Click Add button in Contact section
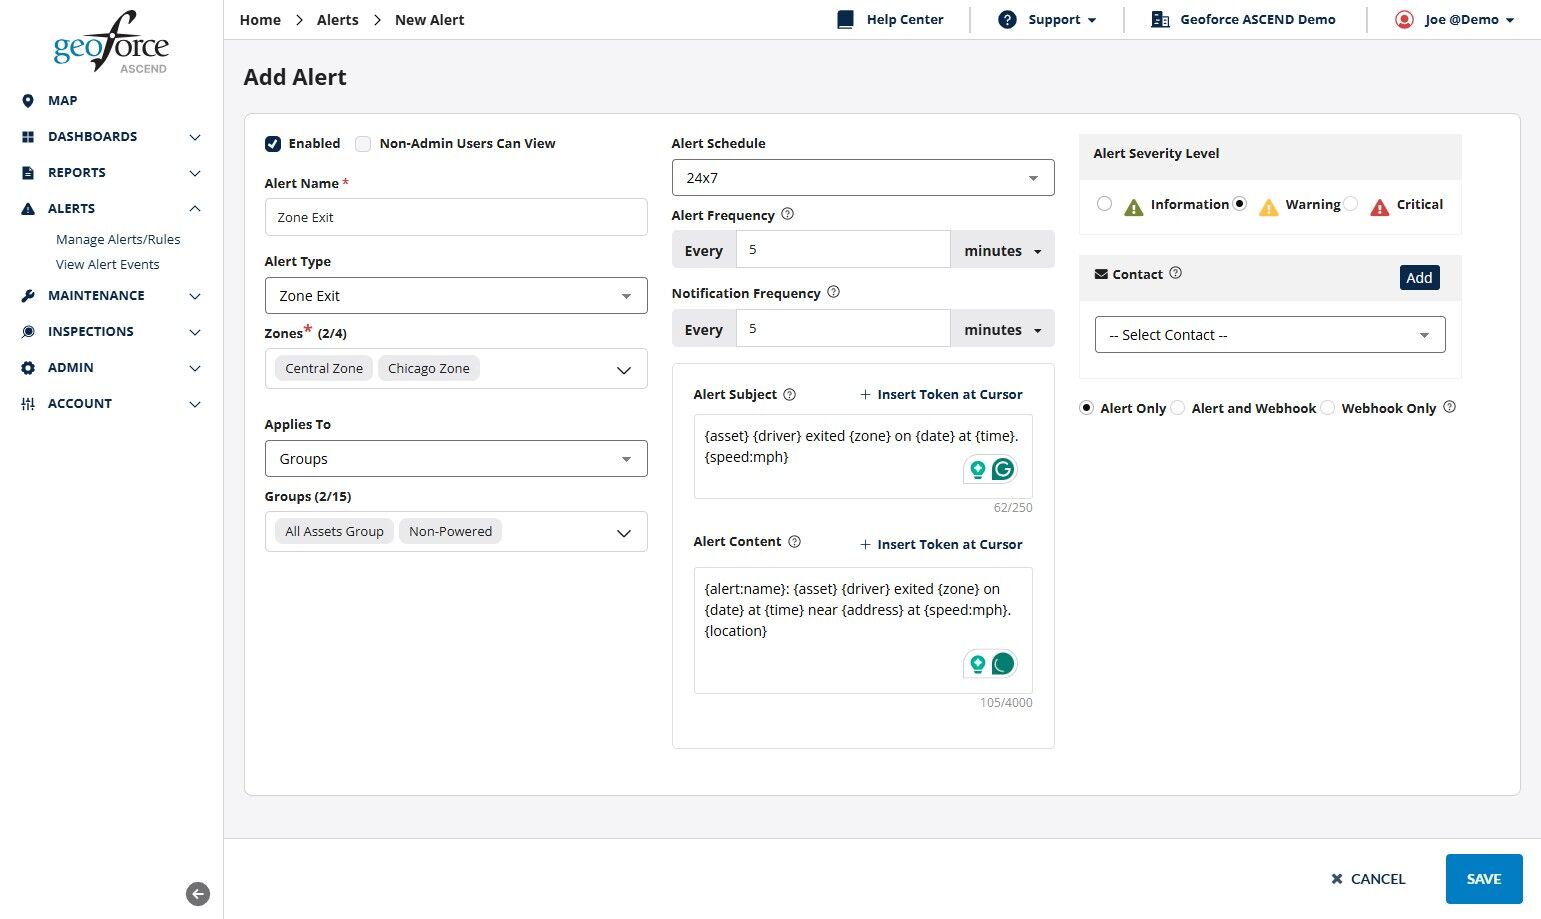Image resolution: width=1541 pixels, height=919 pixels. [x=1419, y=278]
